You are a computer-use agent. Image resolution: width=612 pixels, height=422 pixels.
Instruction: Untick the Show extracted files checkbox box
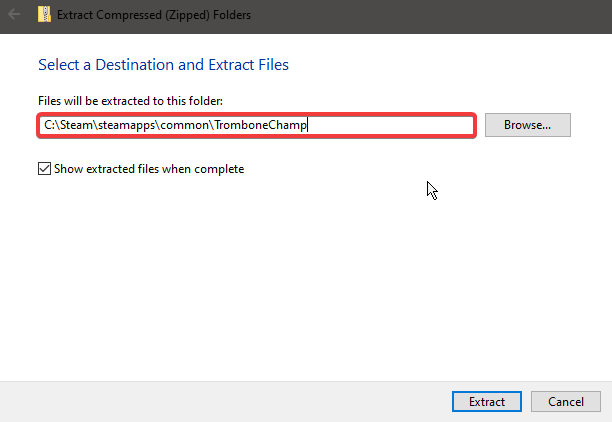[44, 169]
